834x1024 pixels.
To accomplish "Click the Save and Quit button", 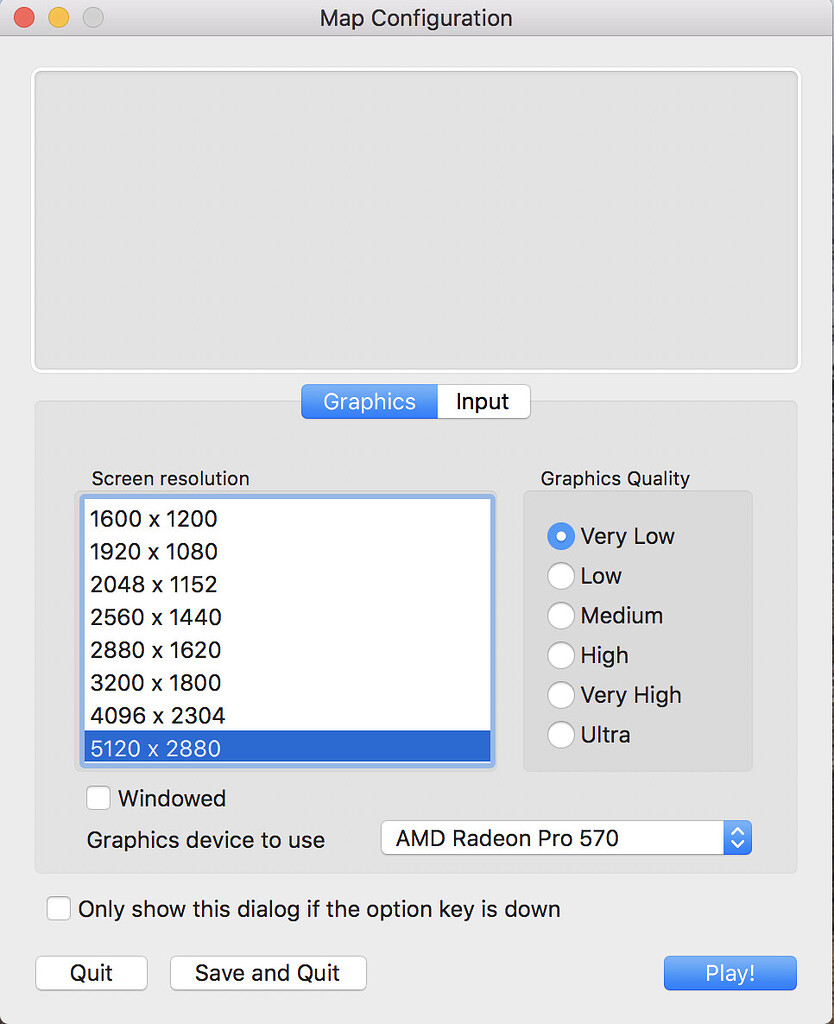I will coord(268,973).
